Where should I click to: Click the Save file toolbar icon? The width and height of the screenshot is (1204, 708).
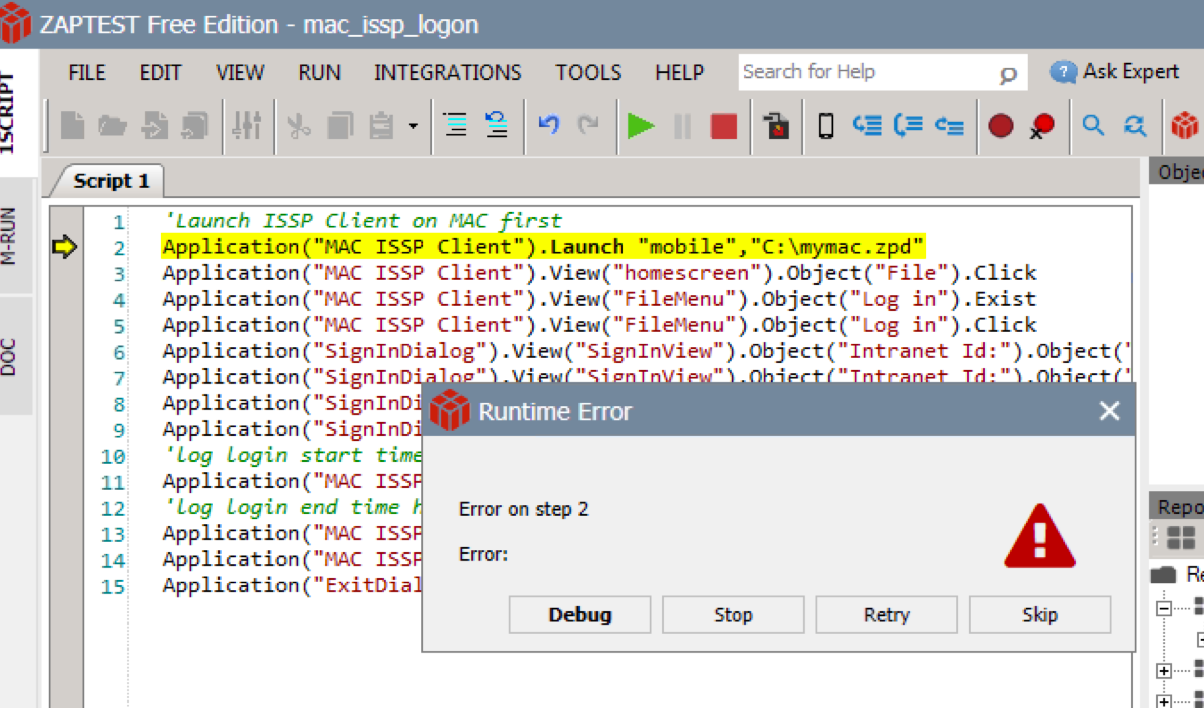(155, 125)
